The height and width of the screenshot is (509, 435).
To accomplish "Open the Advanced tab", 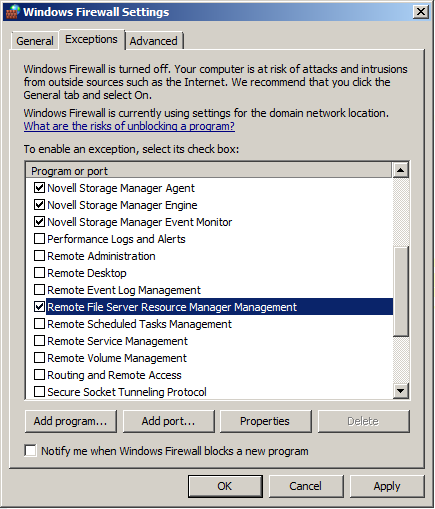I will (154, 41).
